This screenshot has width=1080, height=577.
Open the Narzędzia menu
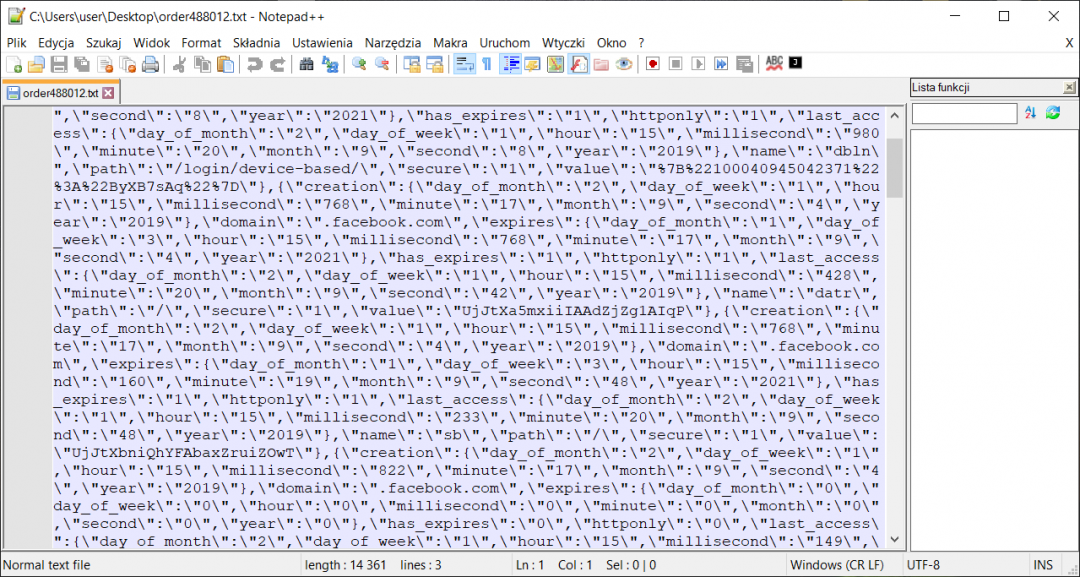pyautogui.click(x=392, y=43)
